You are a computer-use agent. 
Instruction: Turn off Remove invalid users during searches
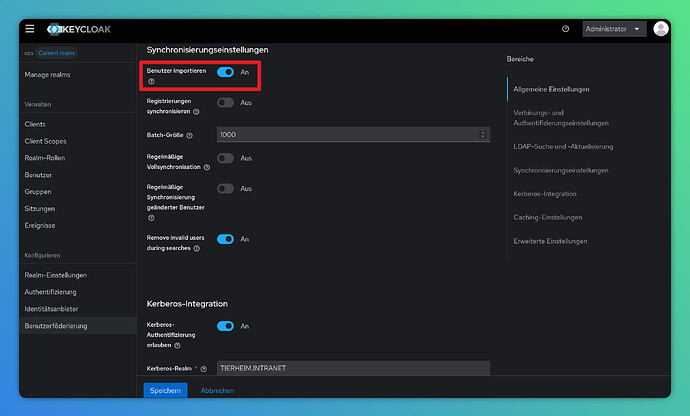pyautogui.click(x=225, y=239)
